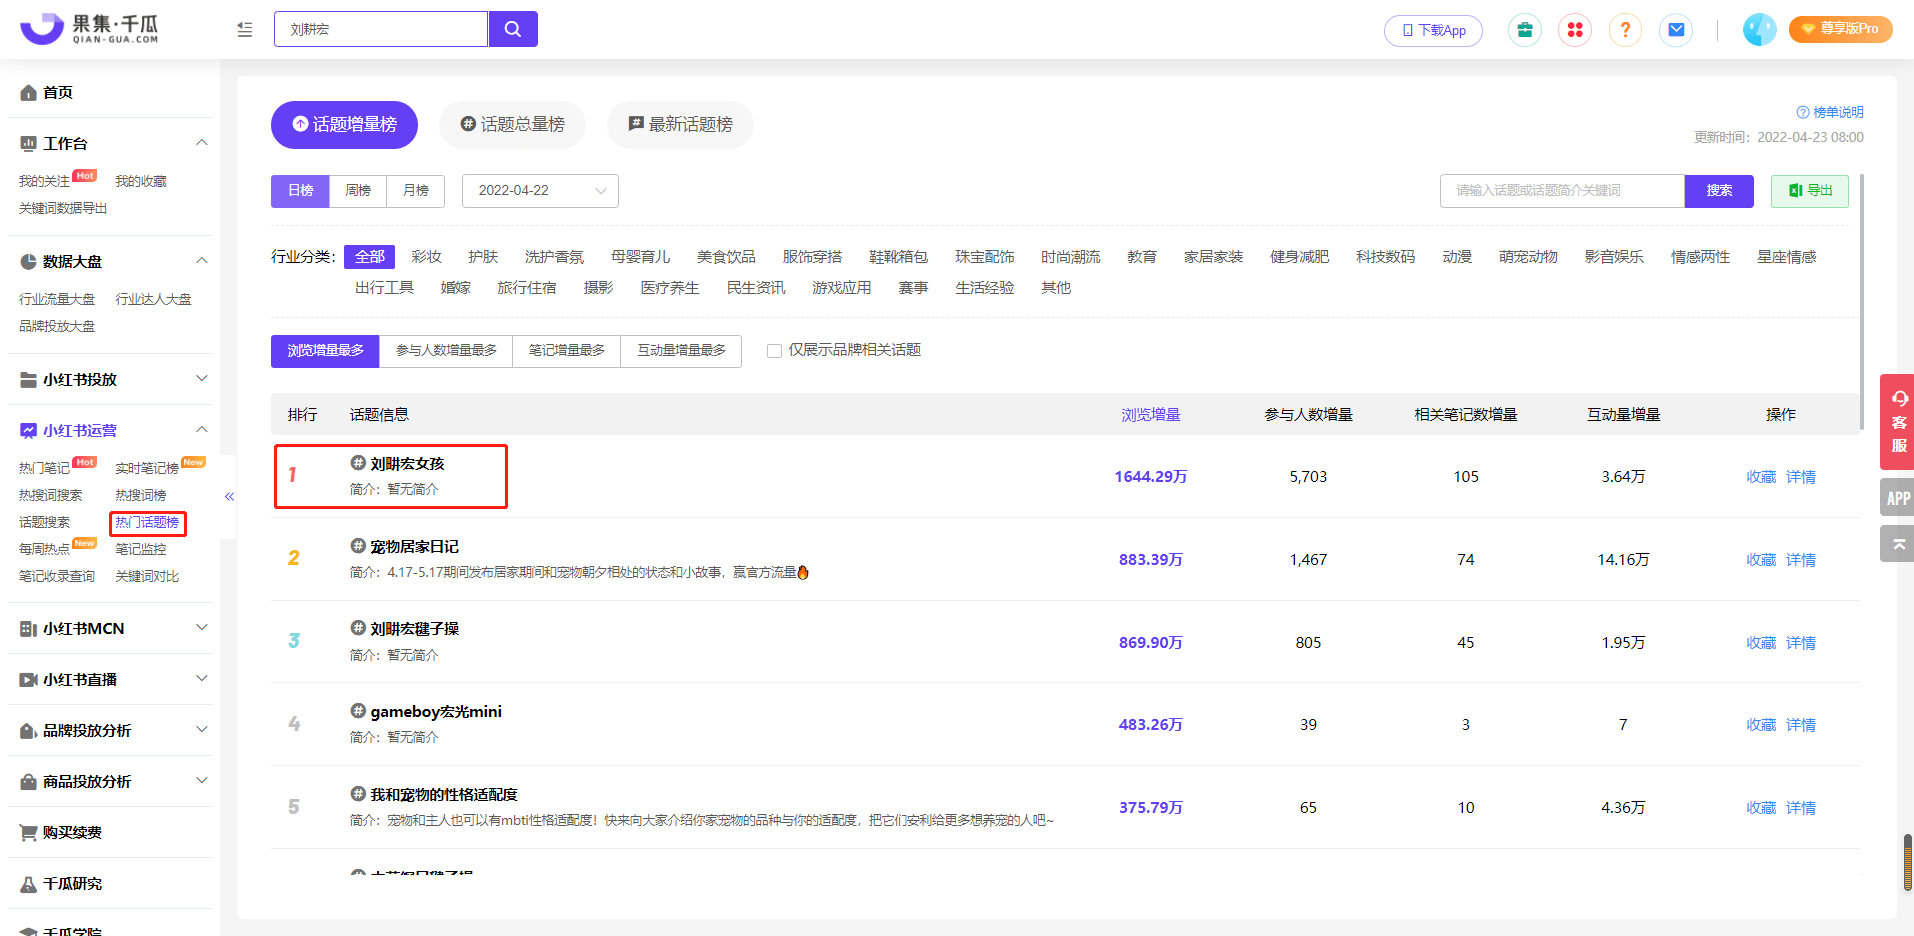Click the 首页 home icon
Screen dimensions: 1914x936
point(29,93)
